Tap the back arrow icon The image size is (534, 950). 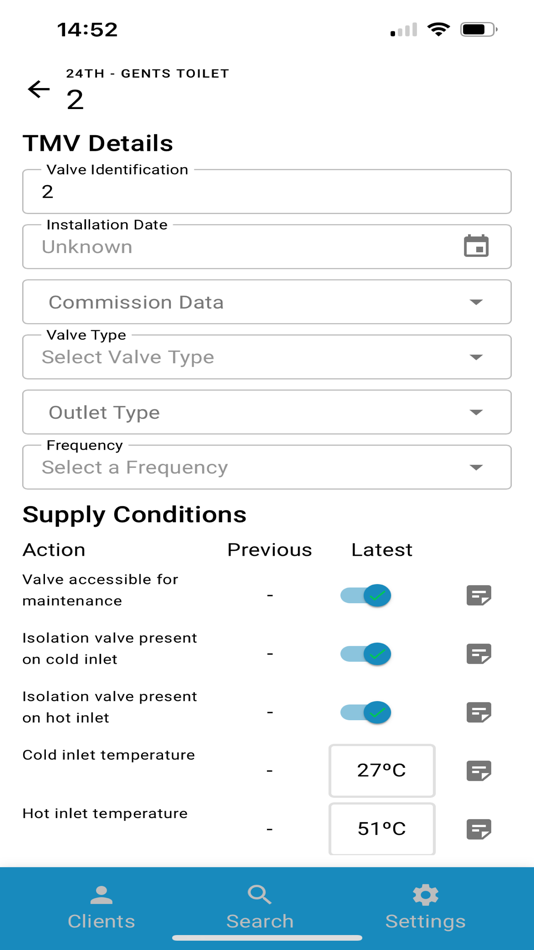[x=39, y=90]
